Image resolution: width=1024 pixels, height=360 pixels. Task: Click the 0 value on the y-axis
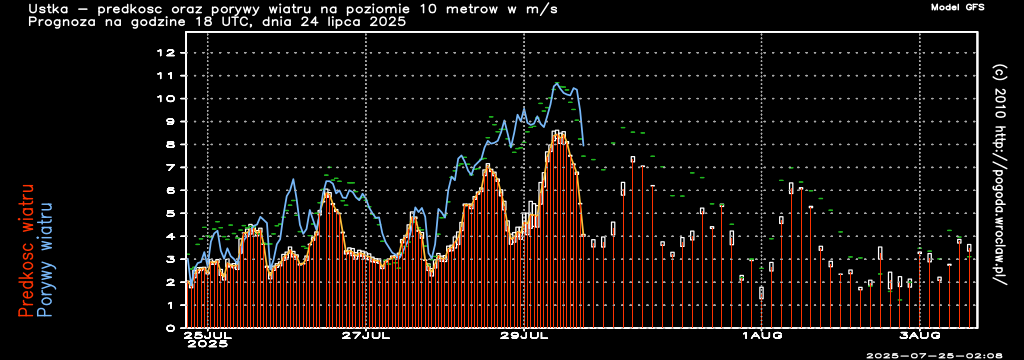point(172,329)
